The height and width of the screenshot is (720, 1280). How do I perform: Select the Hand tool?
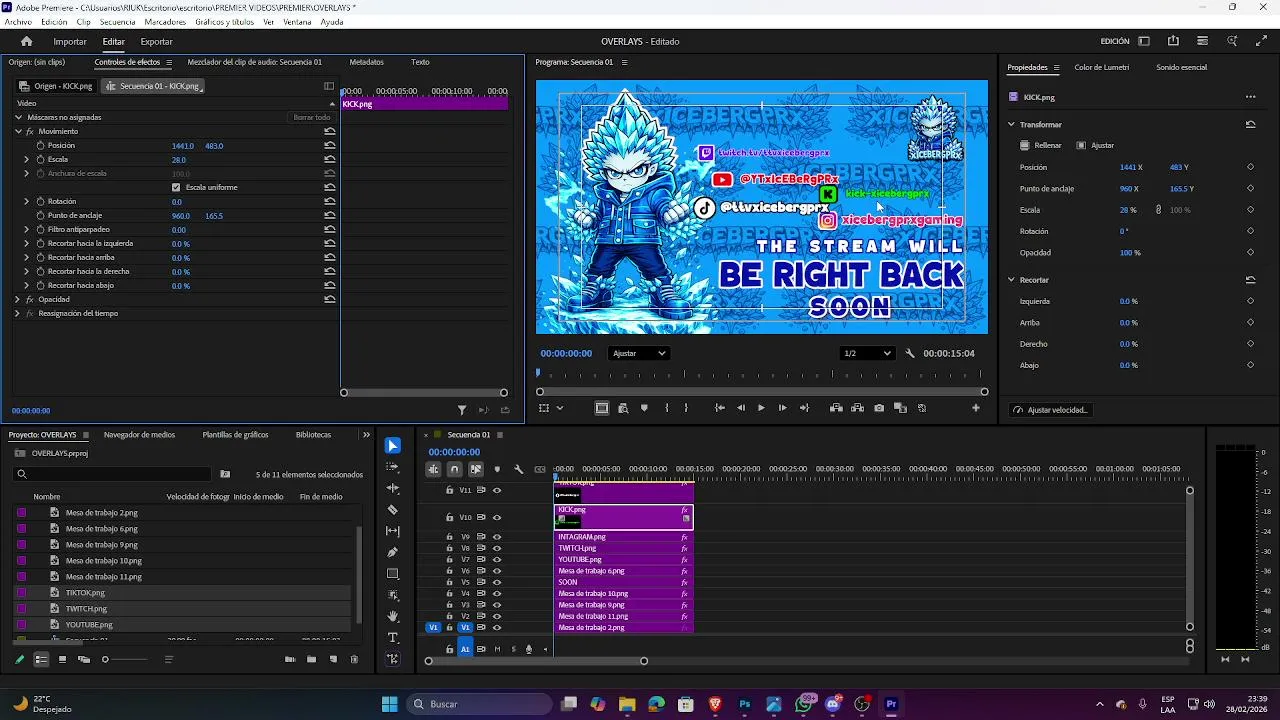(x=393, y=616)
